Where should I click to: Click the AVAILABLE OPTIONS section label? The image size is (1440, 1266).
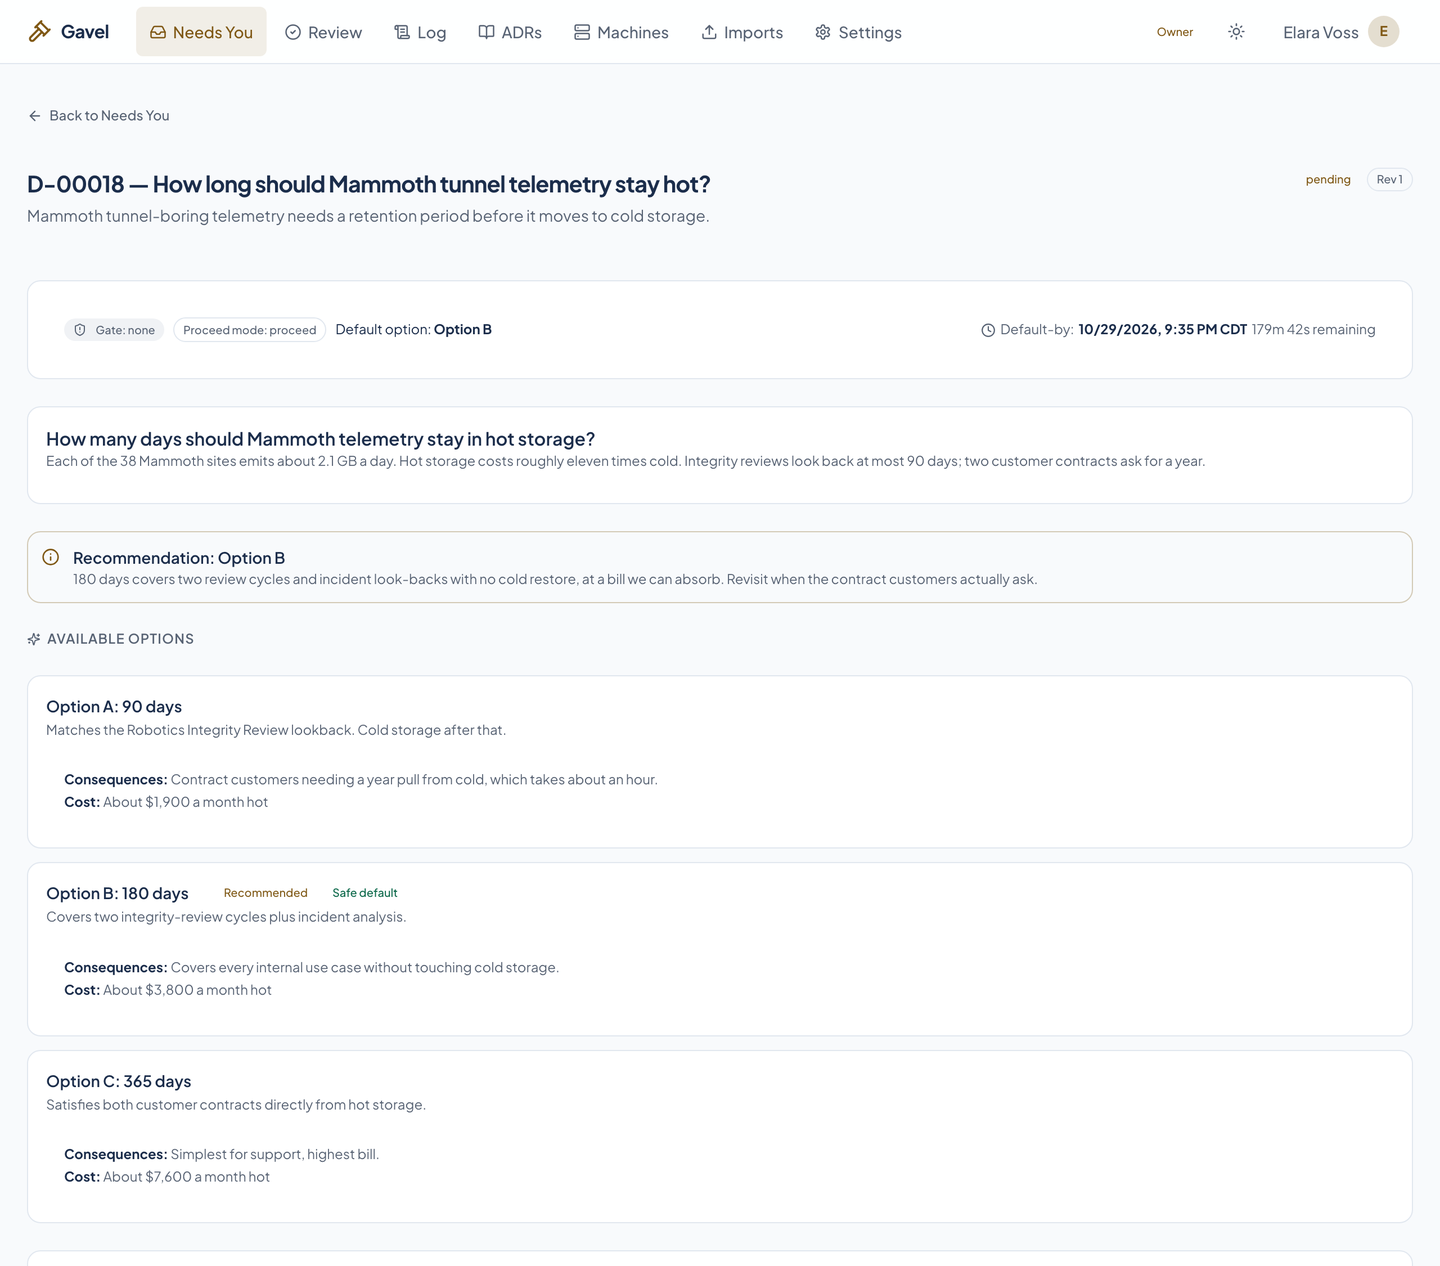(120, 639)
